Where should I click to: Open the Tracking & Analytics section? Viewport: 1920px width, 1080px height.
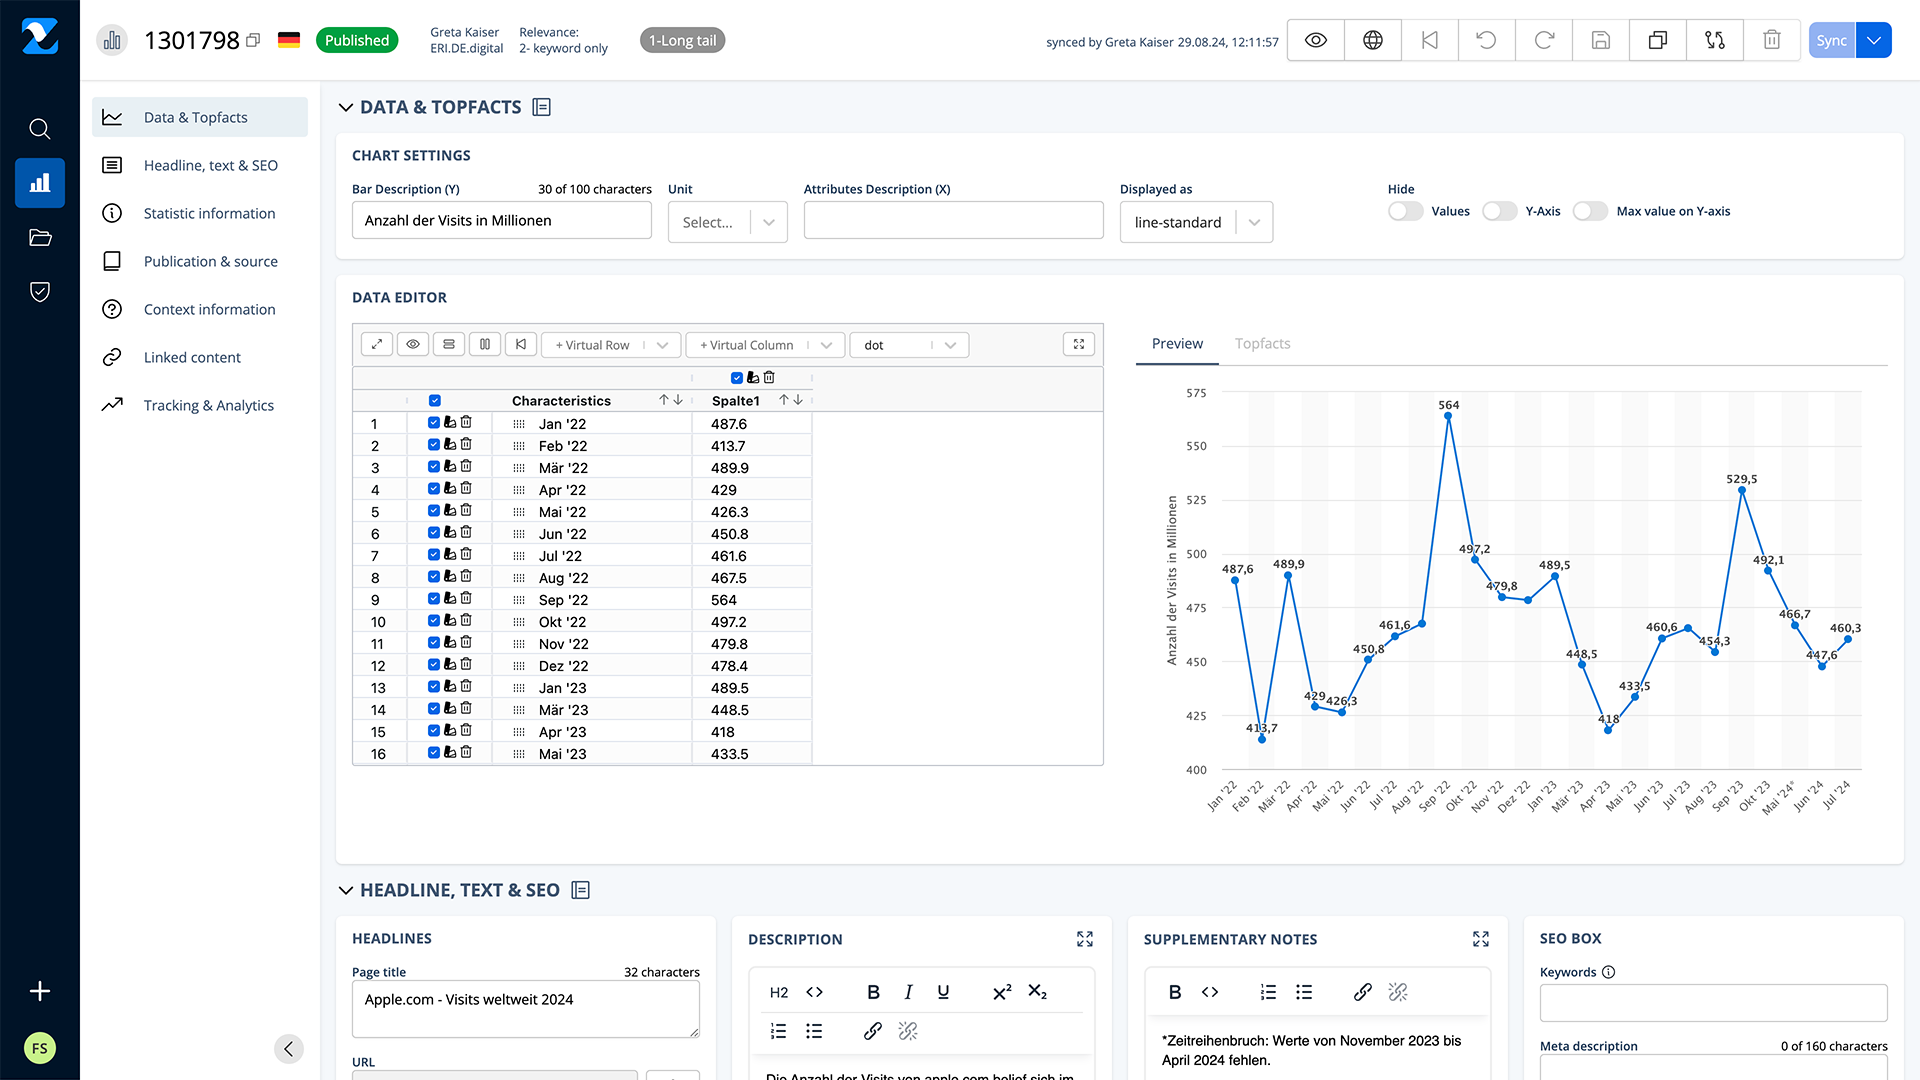coord(208,405)
